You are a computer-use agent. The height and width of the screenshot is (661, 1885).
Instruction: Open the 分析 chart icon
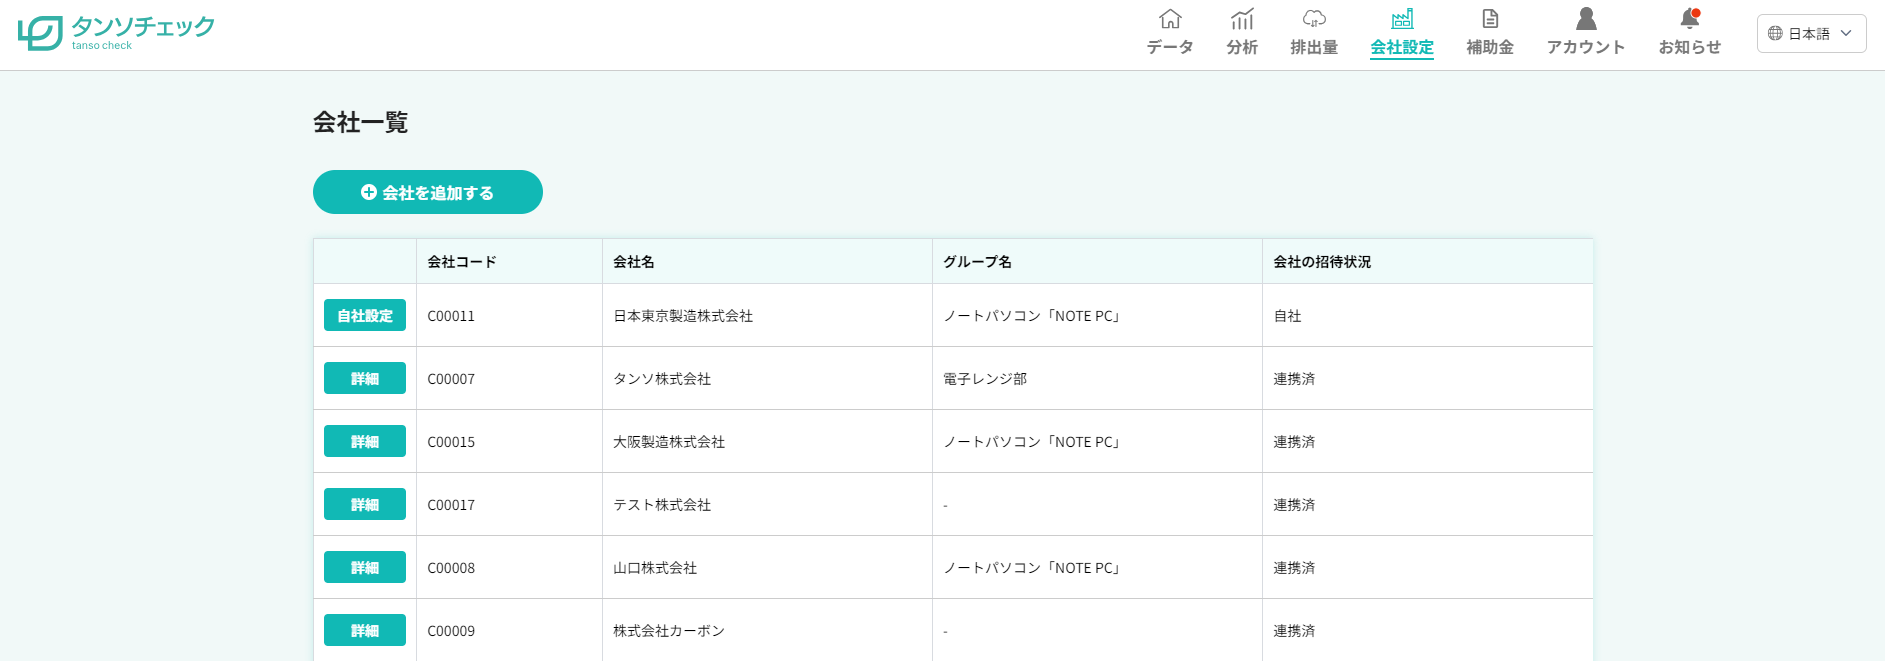pyautogui.click(x=1242, y=20)
